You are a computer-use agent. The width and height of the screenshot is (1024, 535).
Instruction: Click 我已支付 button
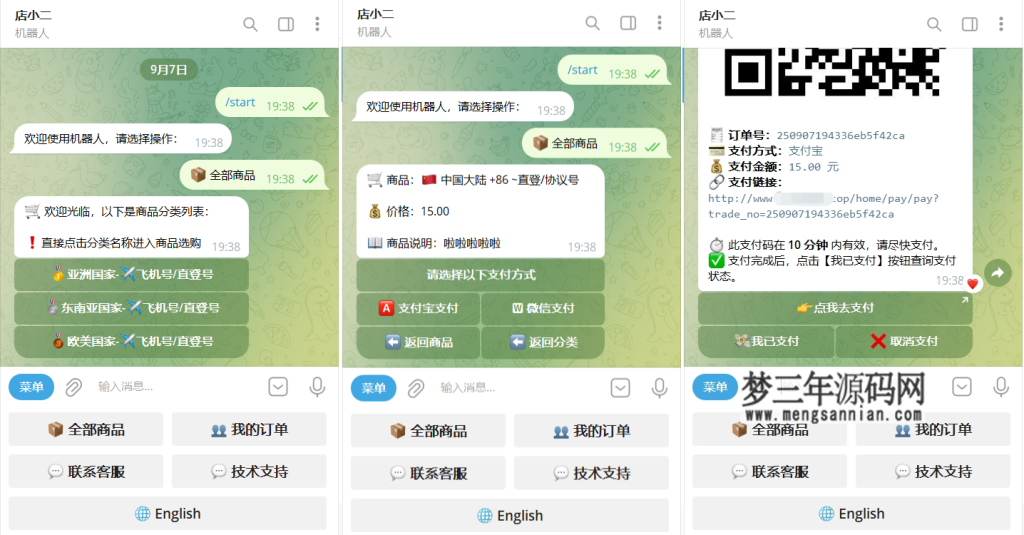pyautogui.click(x=766, y=341)
